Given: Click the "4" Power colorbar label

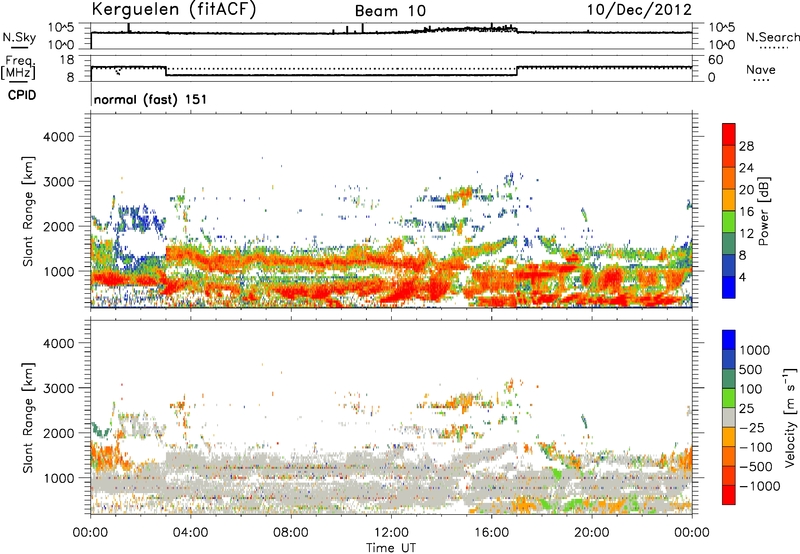Looking at the screenshot, I should click(x=742, y=277).
